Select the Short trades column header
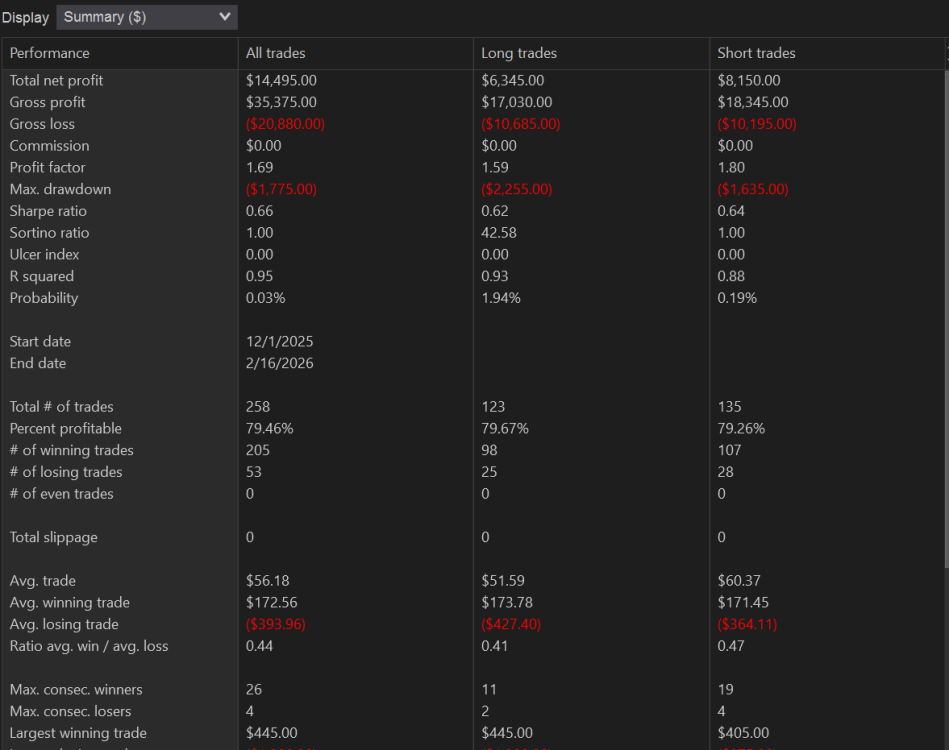This screenshot has width=949, height=750. point(756,53)
